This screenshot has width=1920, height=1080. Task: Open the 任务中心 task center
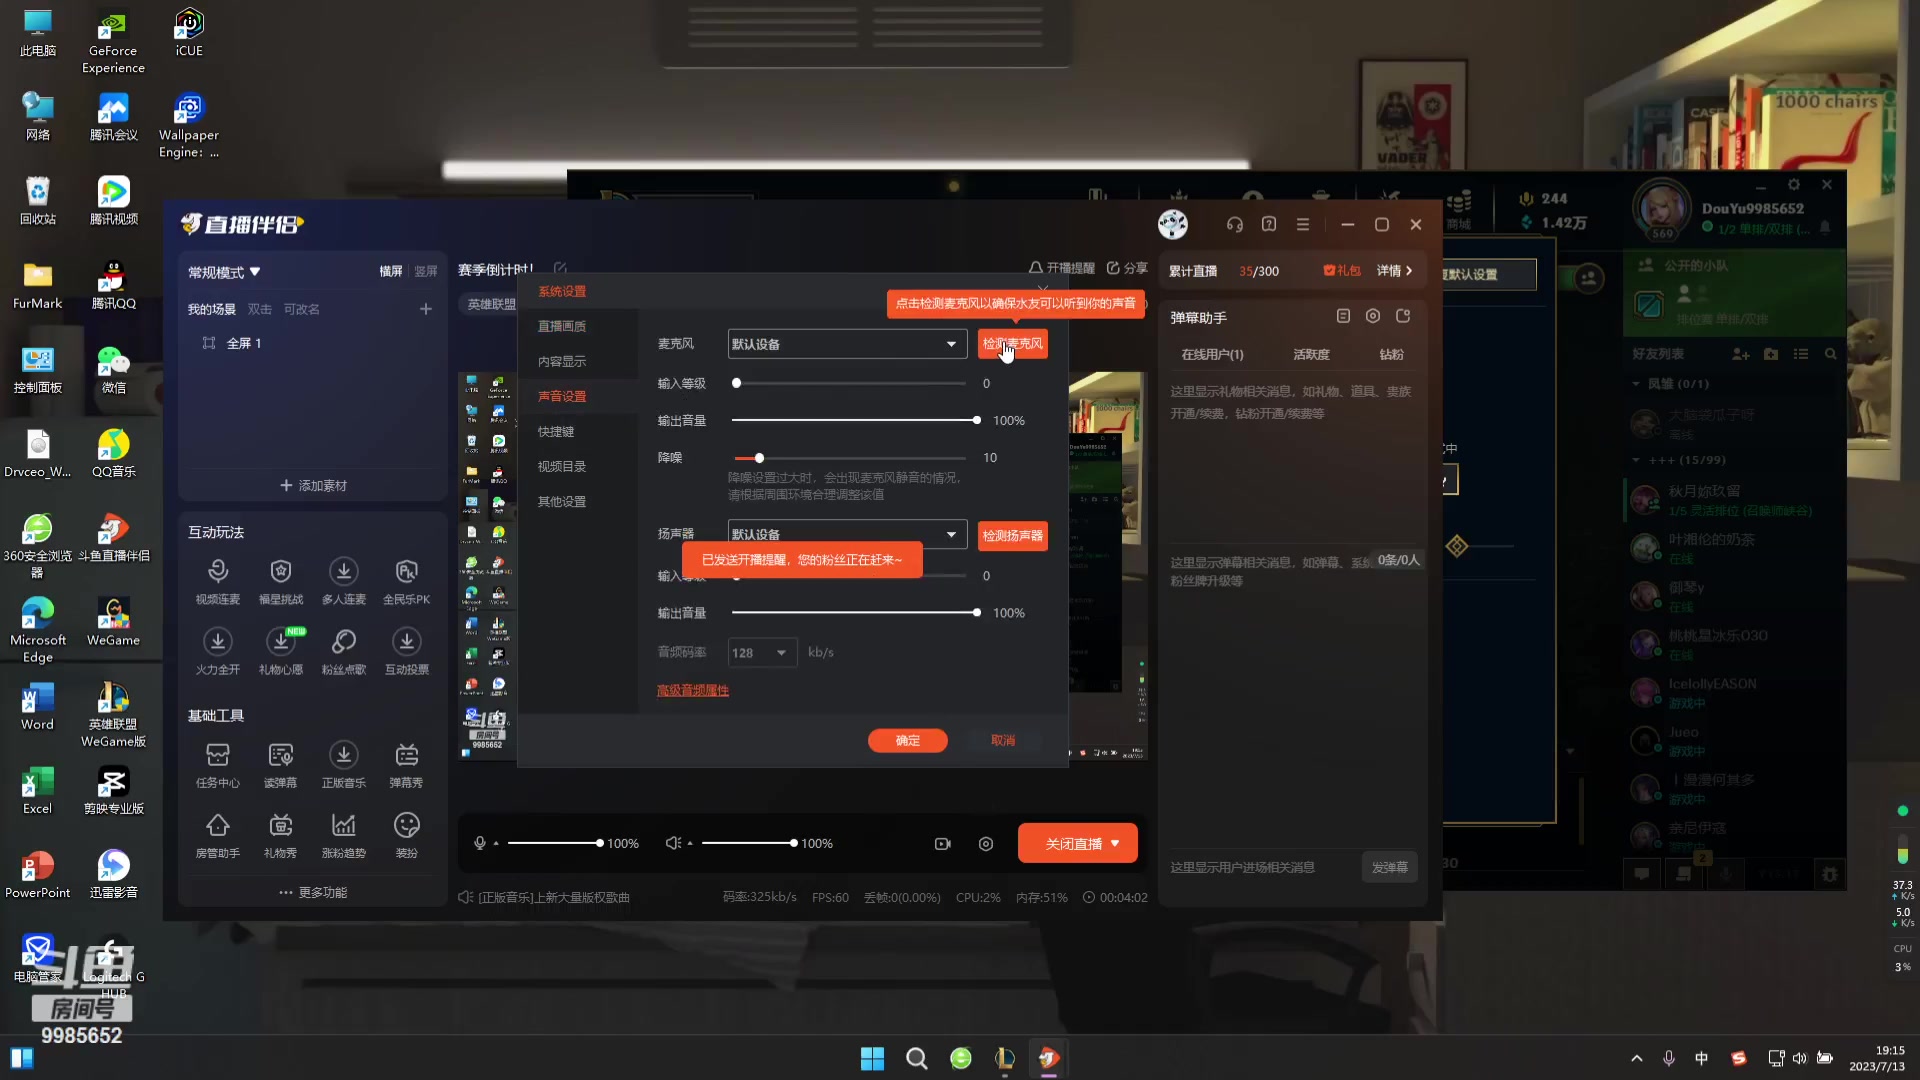point(218,764)
